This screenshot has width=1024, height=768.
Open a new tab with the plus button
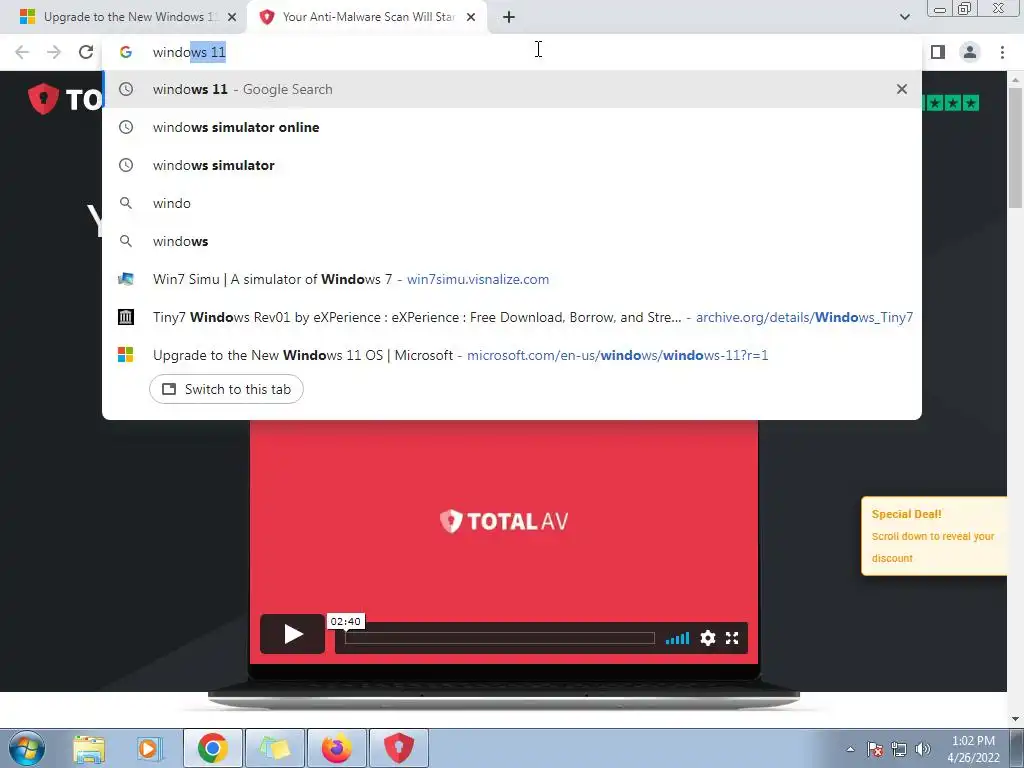[509, 17]
